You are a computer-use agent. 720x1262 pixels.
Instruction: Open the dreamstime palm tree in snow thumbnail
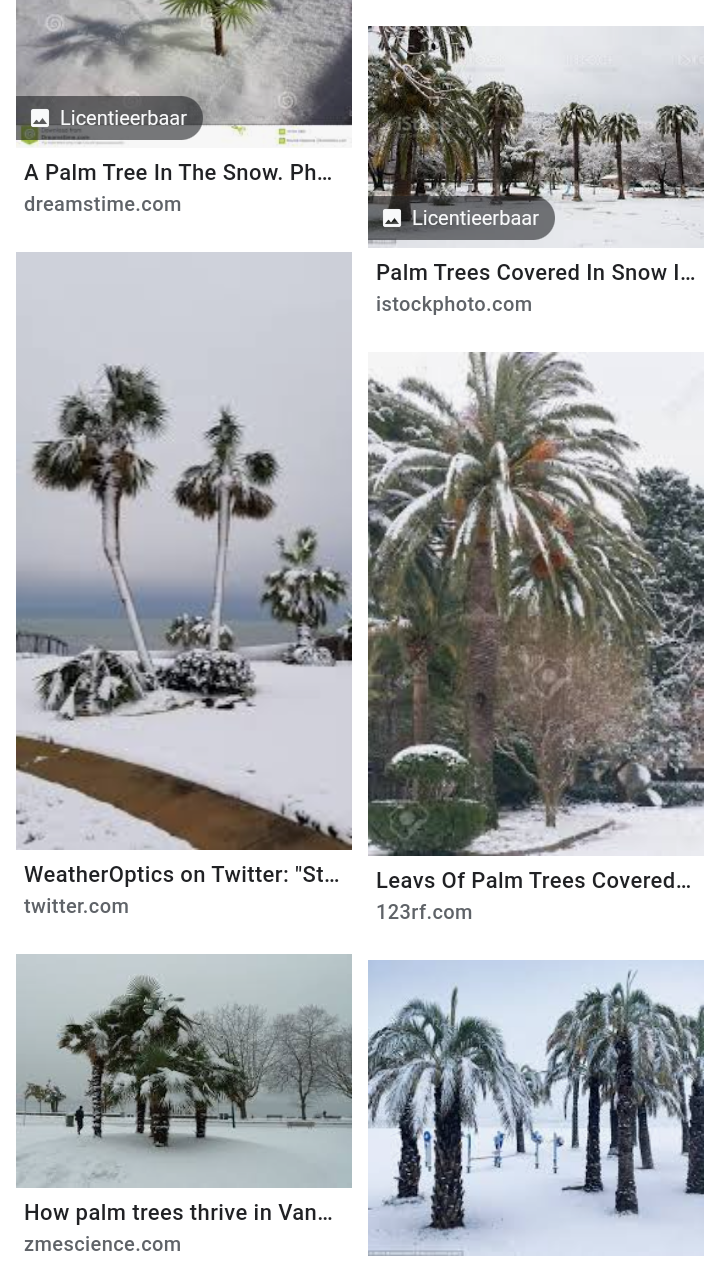[x=184, y=74]
